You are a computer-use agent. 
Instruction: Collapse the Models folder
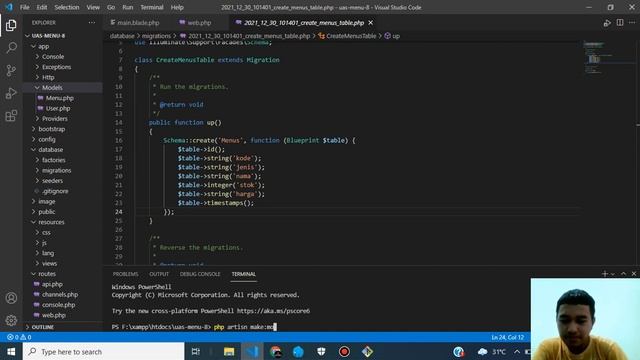coord(52,88)
